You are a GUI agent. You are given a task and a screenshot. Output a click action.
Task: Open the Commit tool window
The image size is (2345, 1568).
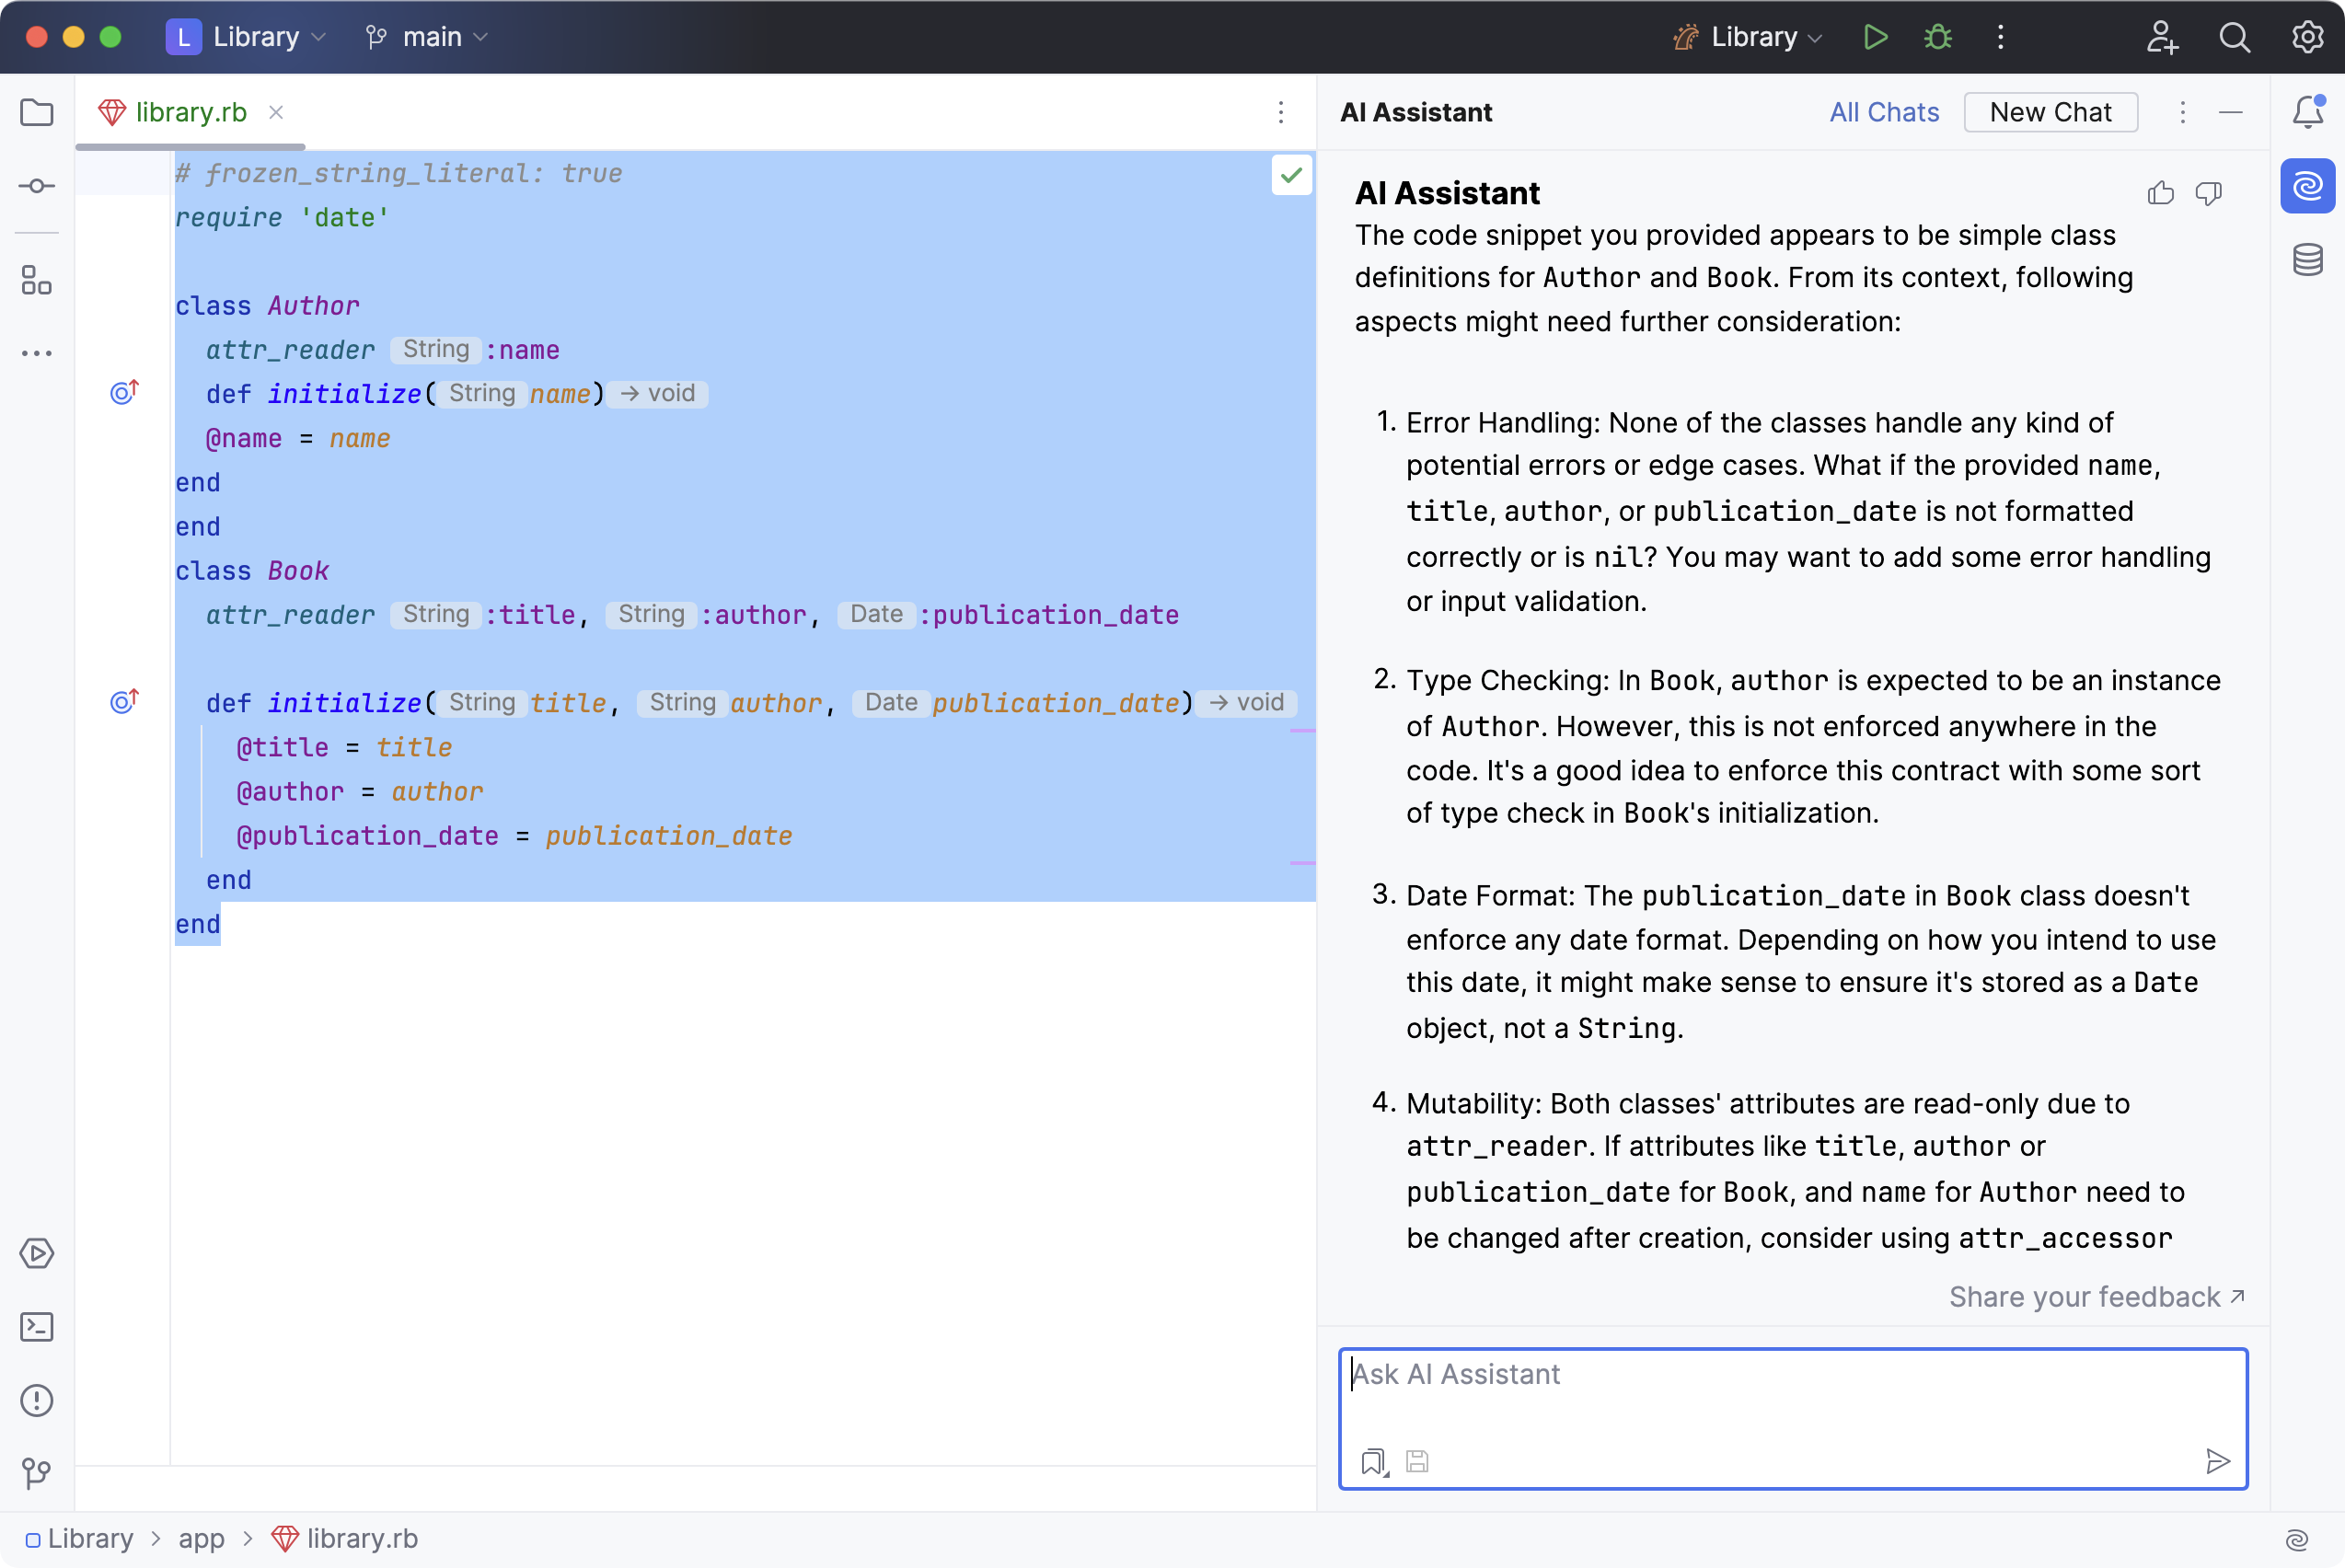37,186
